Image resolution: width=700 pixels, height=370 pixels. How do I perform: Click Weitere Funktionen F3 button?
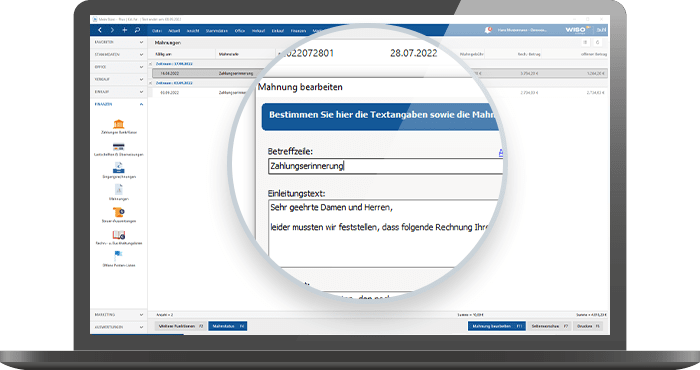pos(181,326)
